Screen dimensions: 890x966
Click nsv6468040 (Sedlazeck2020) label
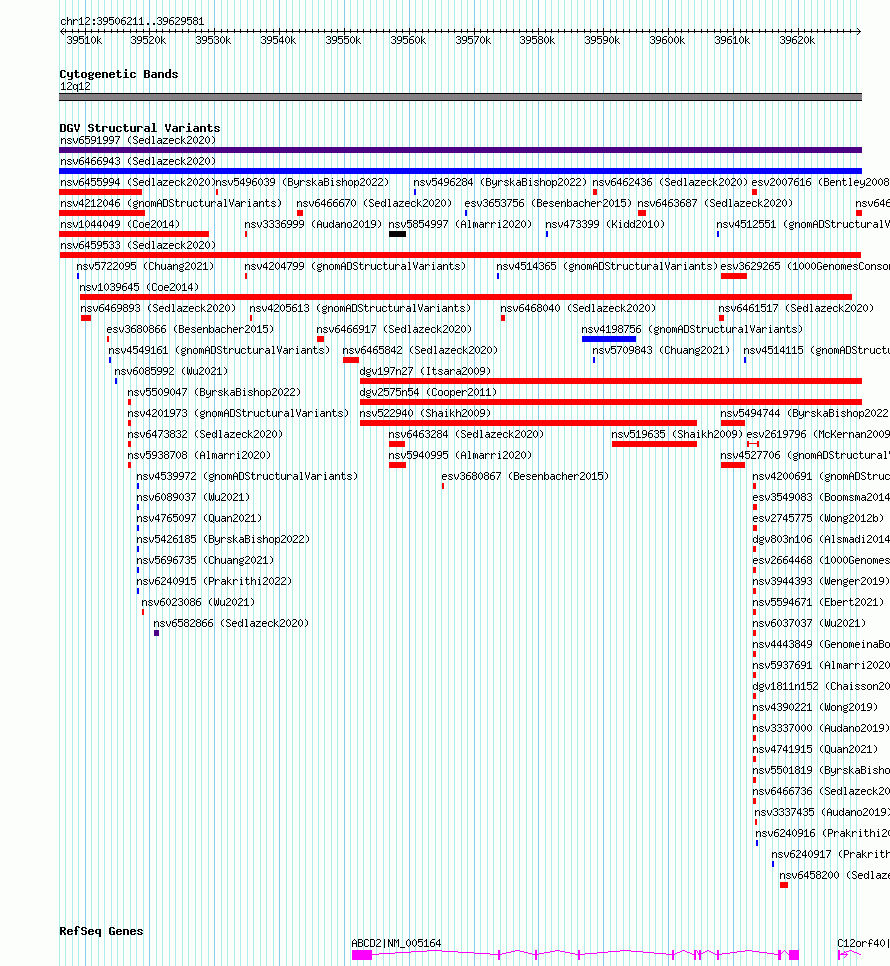pos(578,308)
